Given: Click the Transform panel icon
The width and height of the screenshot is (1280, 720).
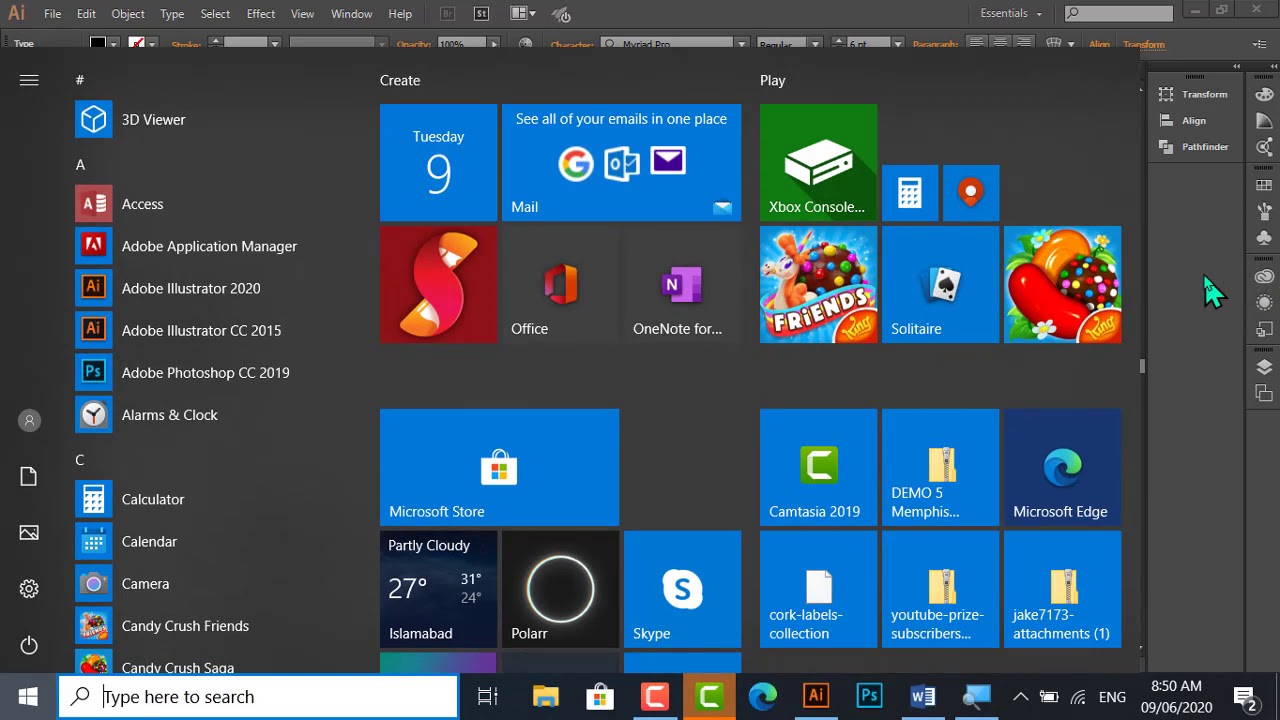Looking at the screenshot, I should (1166, 94).
